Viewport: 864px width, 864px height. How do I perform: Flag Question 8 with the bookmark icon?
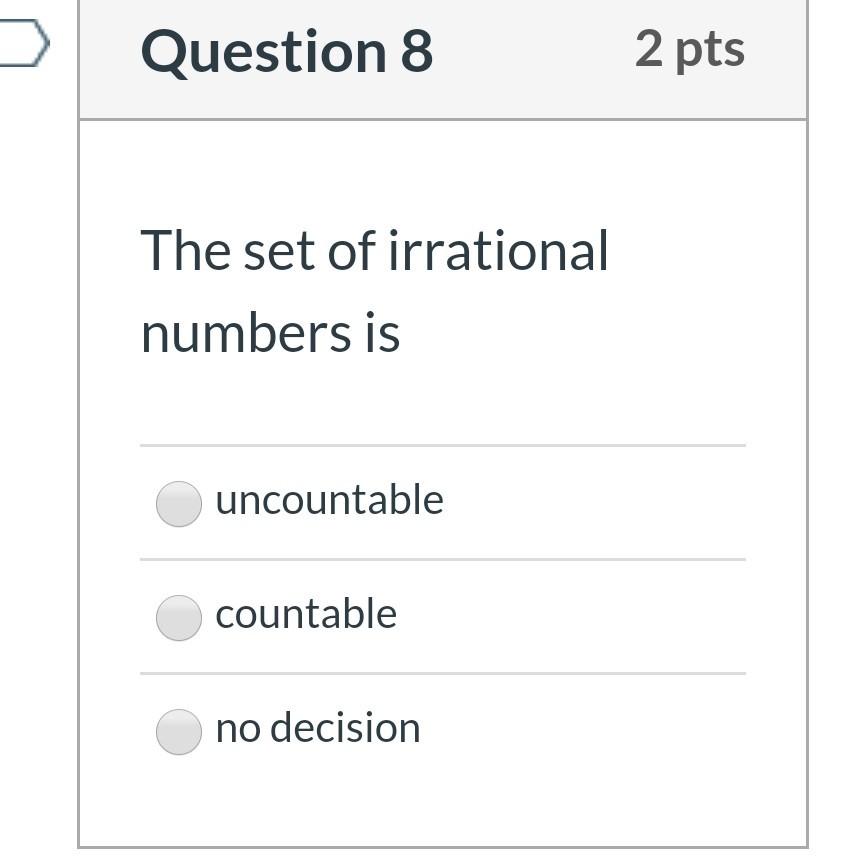click(x=24, y=43)
